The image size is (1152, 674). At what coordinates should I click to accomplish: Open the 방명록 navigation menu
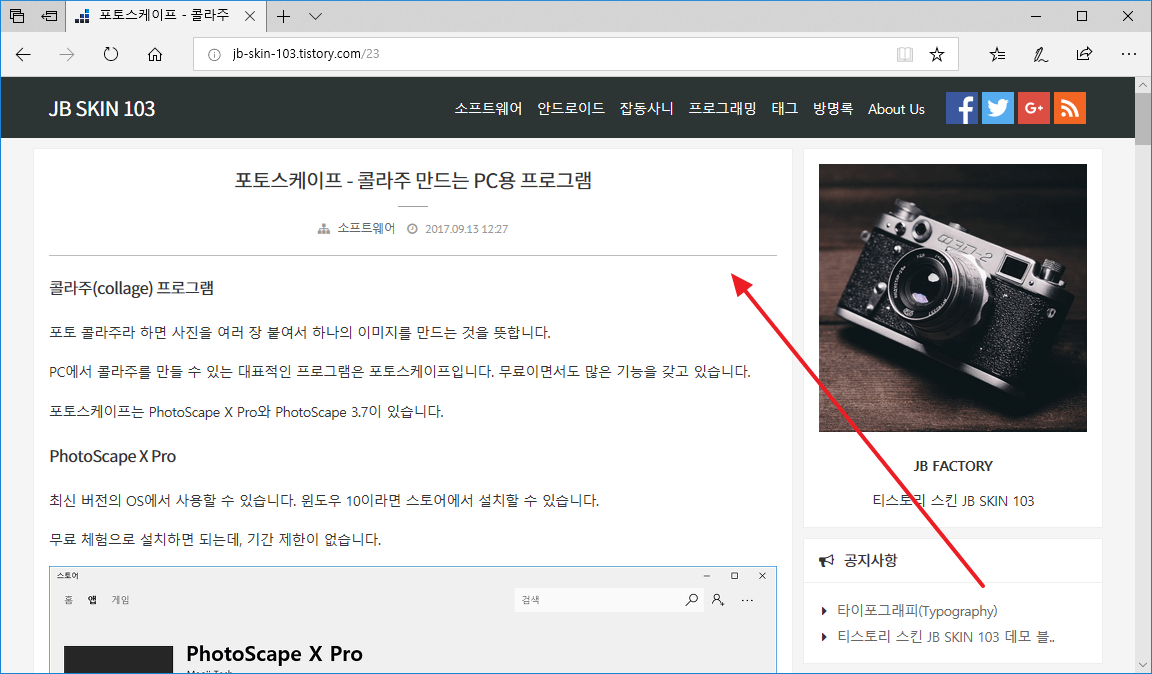(x=833, y=109)
